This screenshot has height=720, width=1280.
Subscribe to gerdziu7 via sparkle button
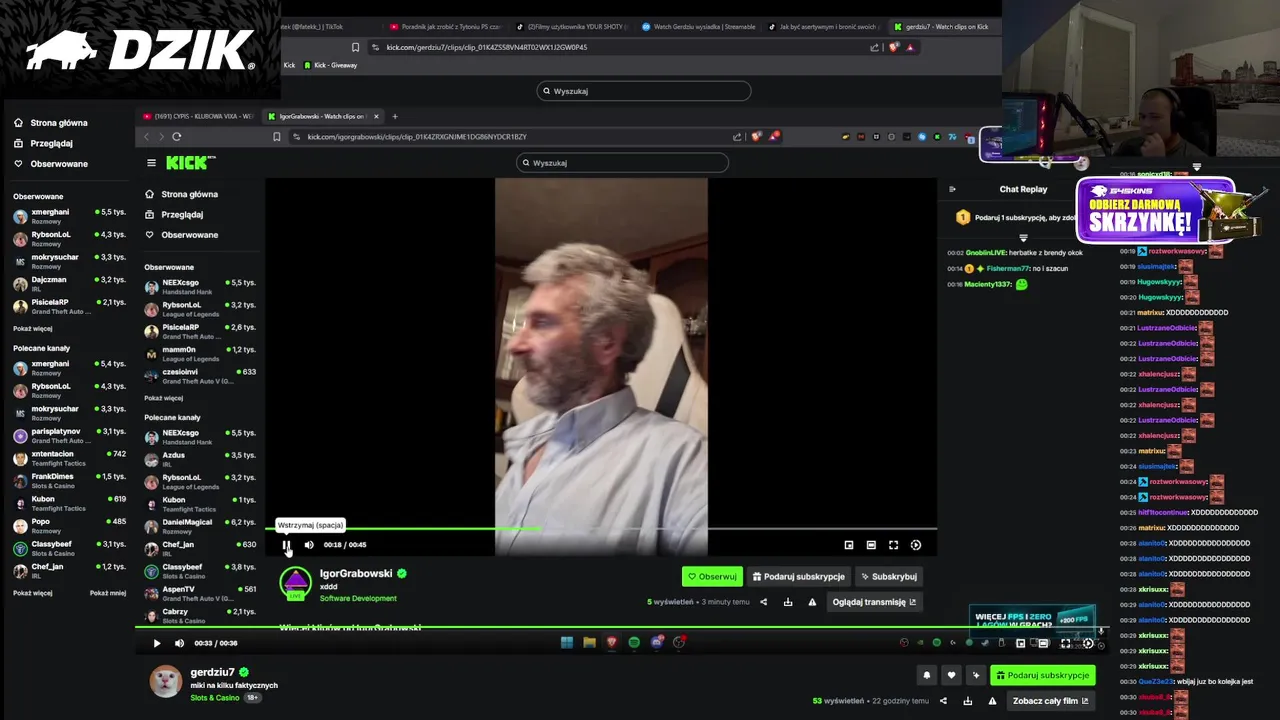(x=976, y=675)
